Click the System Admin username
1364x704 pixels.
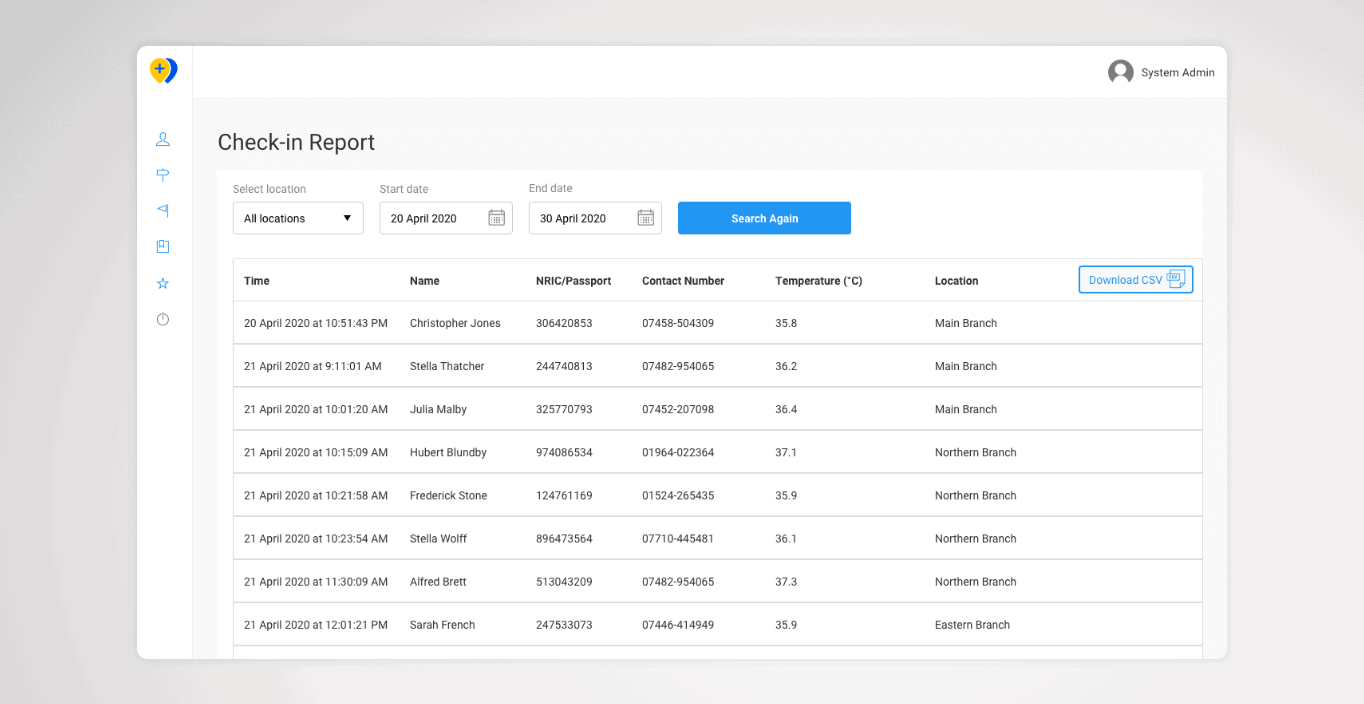[1178, 72]
